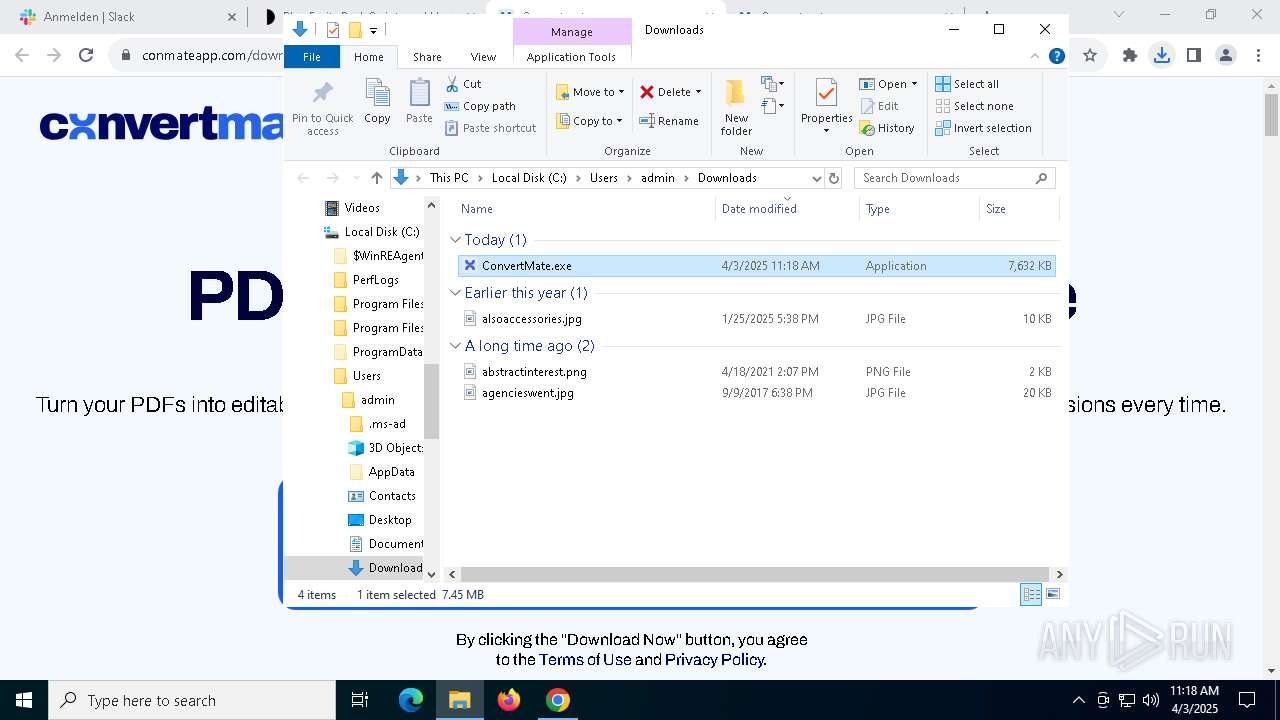Collapse the ribbon with the chevron

pyautogui.click(x=1035, y=57)
